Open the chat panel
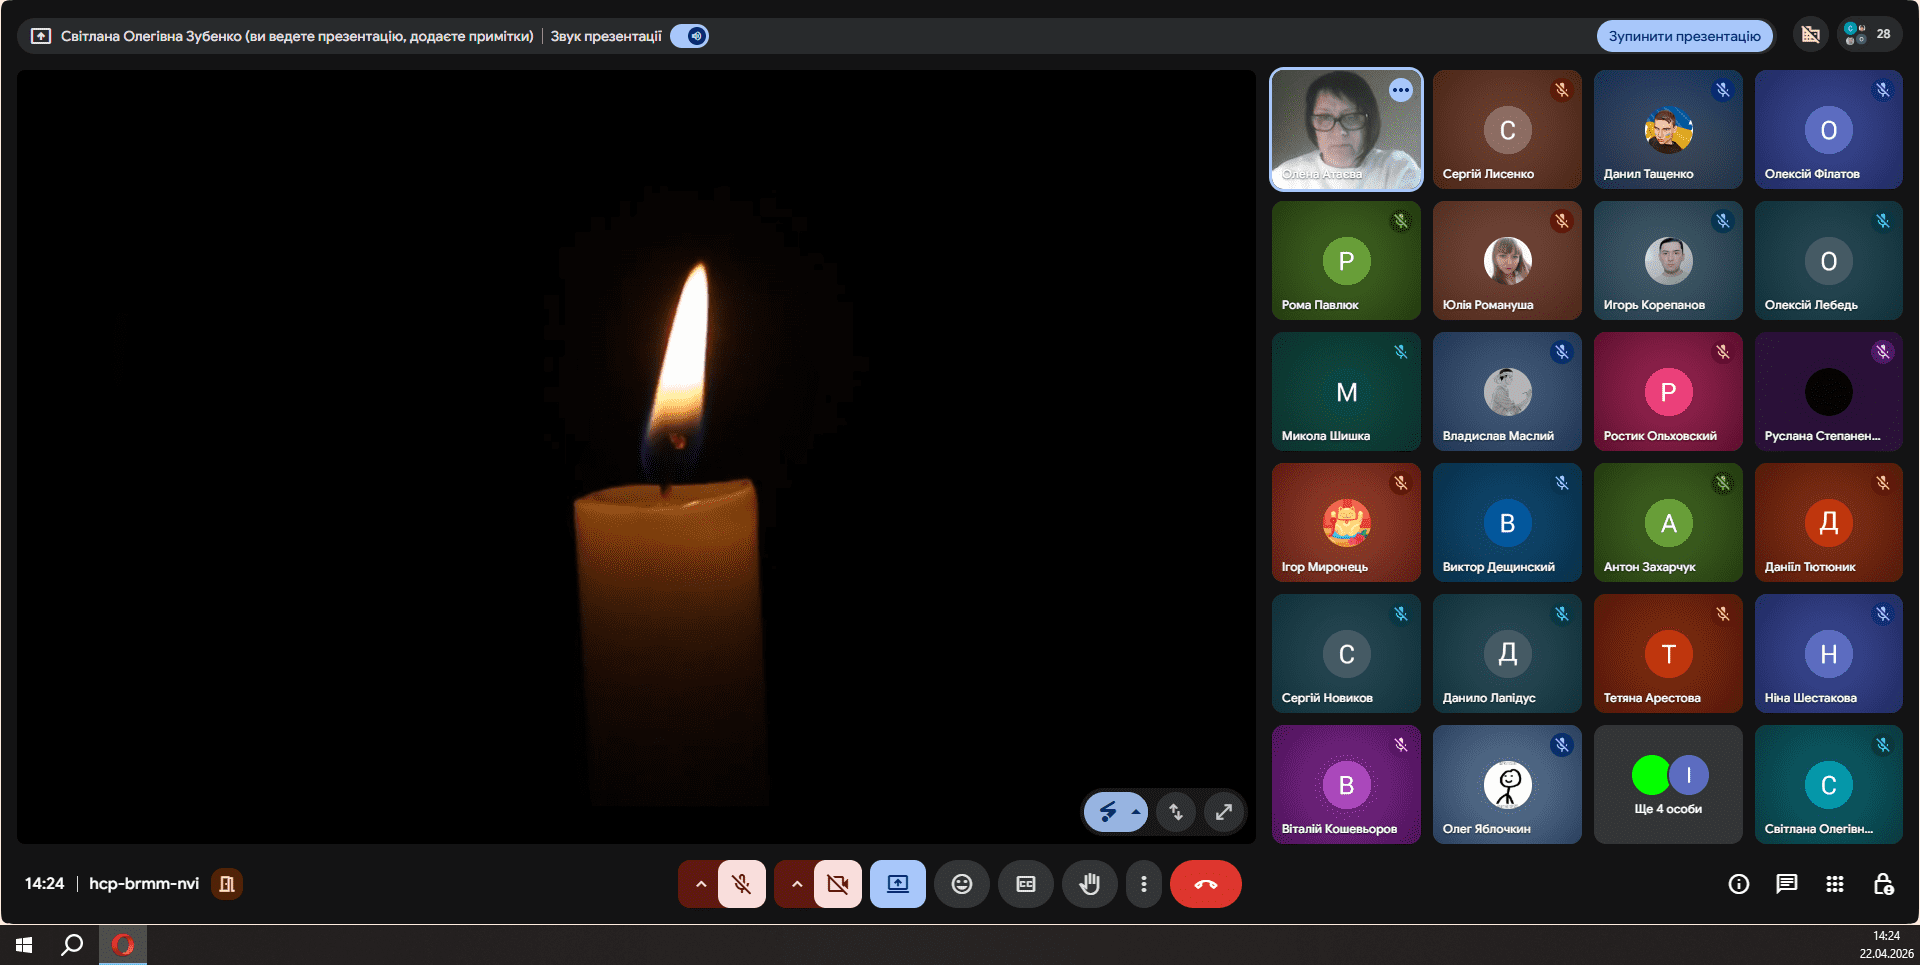Viewport: 1920px width, 965px height. click(x=1786, y=884)
